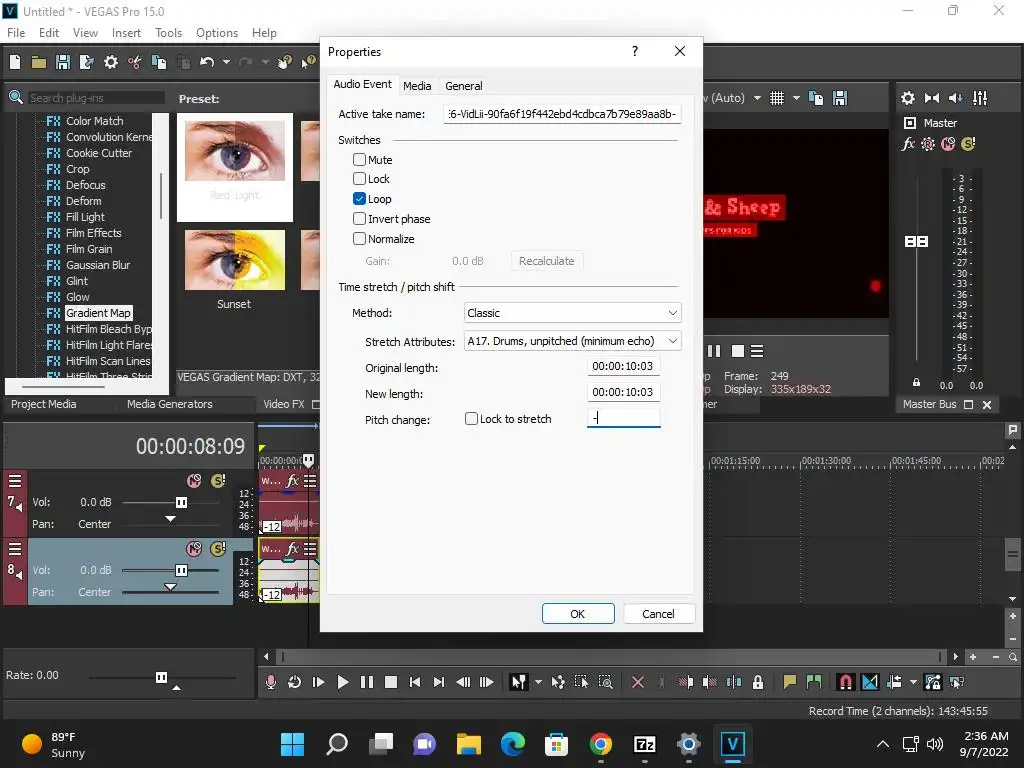
Task: Select the Gaussian Blur plug-in
Action: tap(98, 264)
